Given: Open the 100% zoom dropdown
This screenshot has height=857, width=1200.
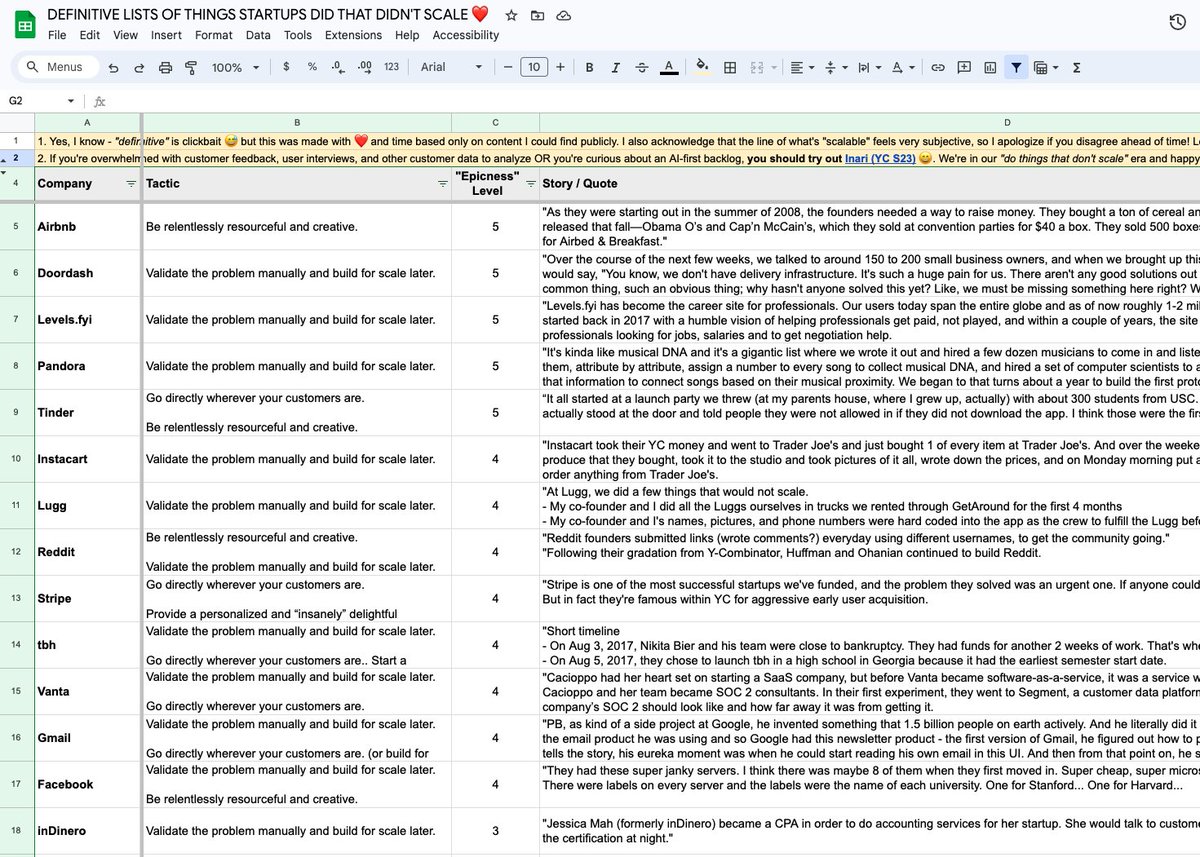Looking at the screenshot, I should coord(234,67).
